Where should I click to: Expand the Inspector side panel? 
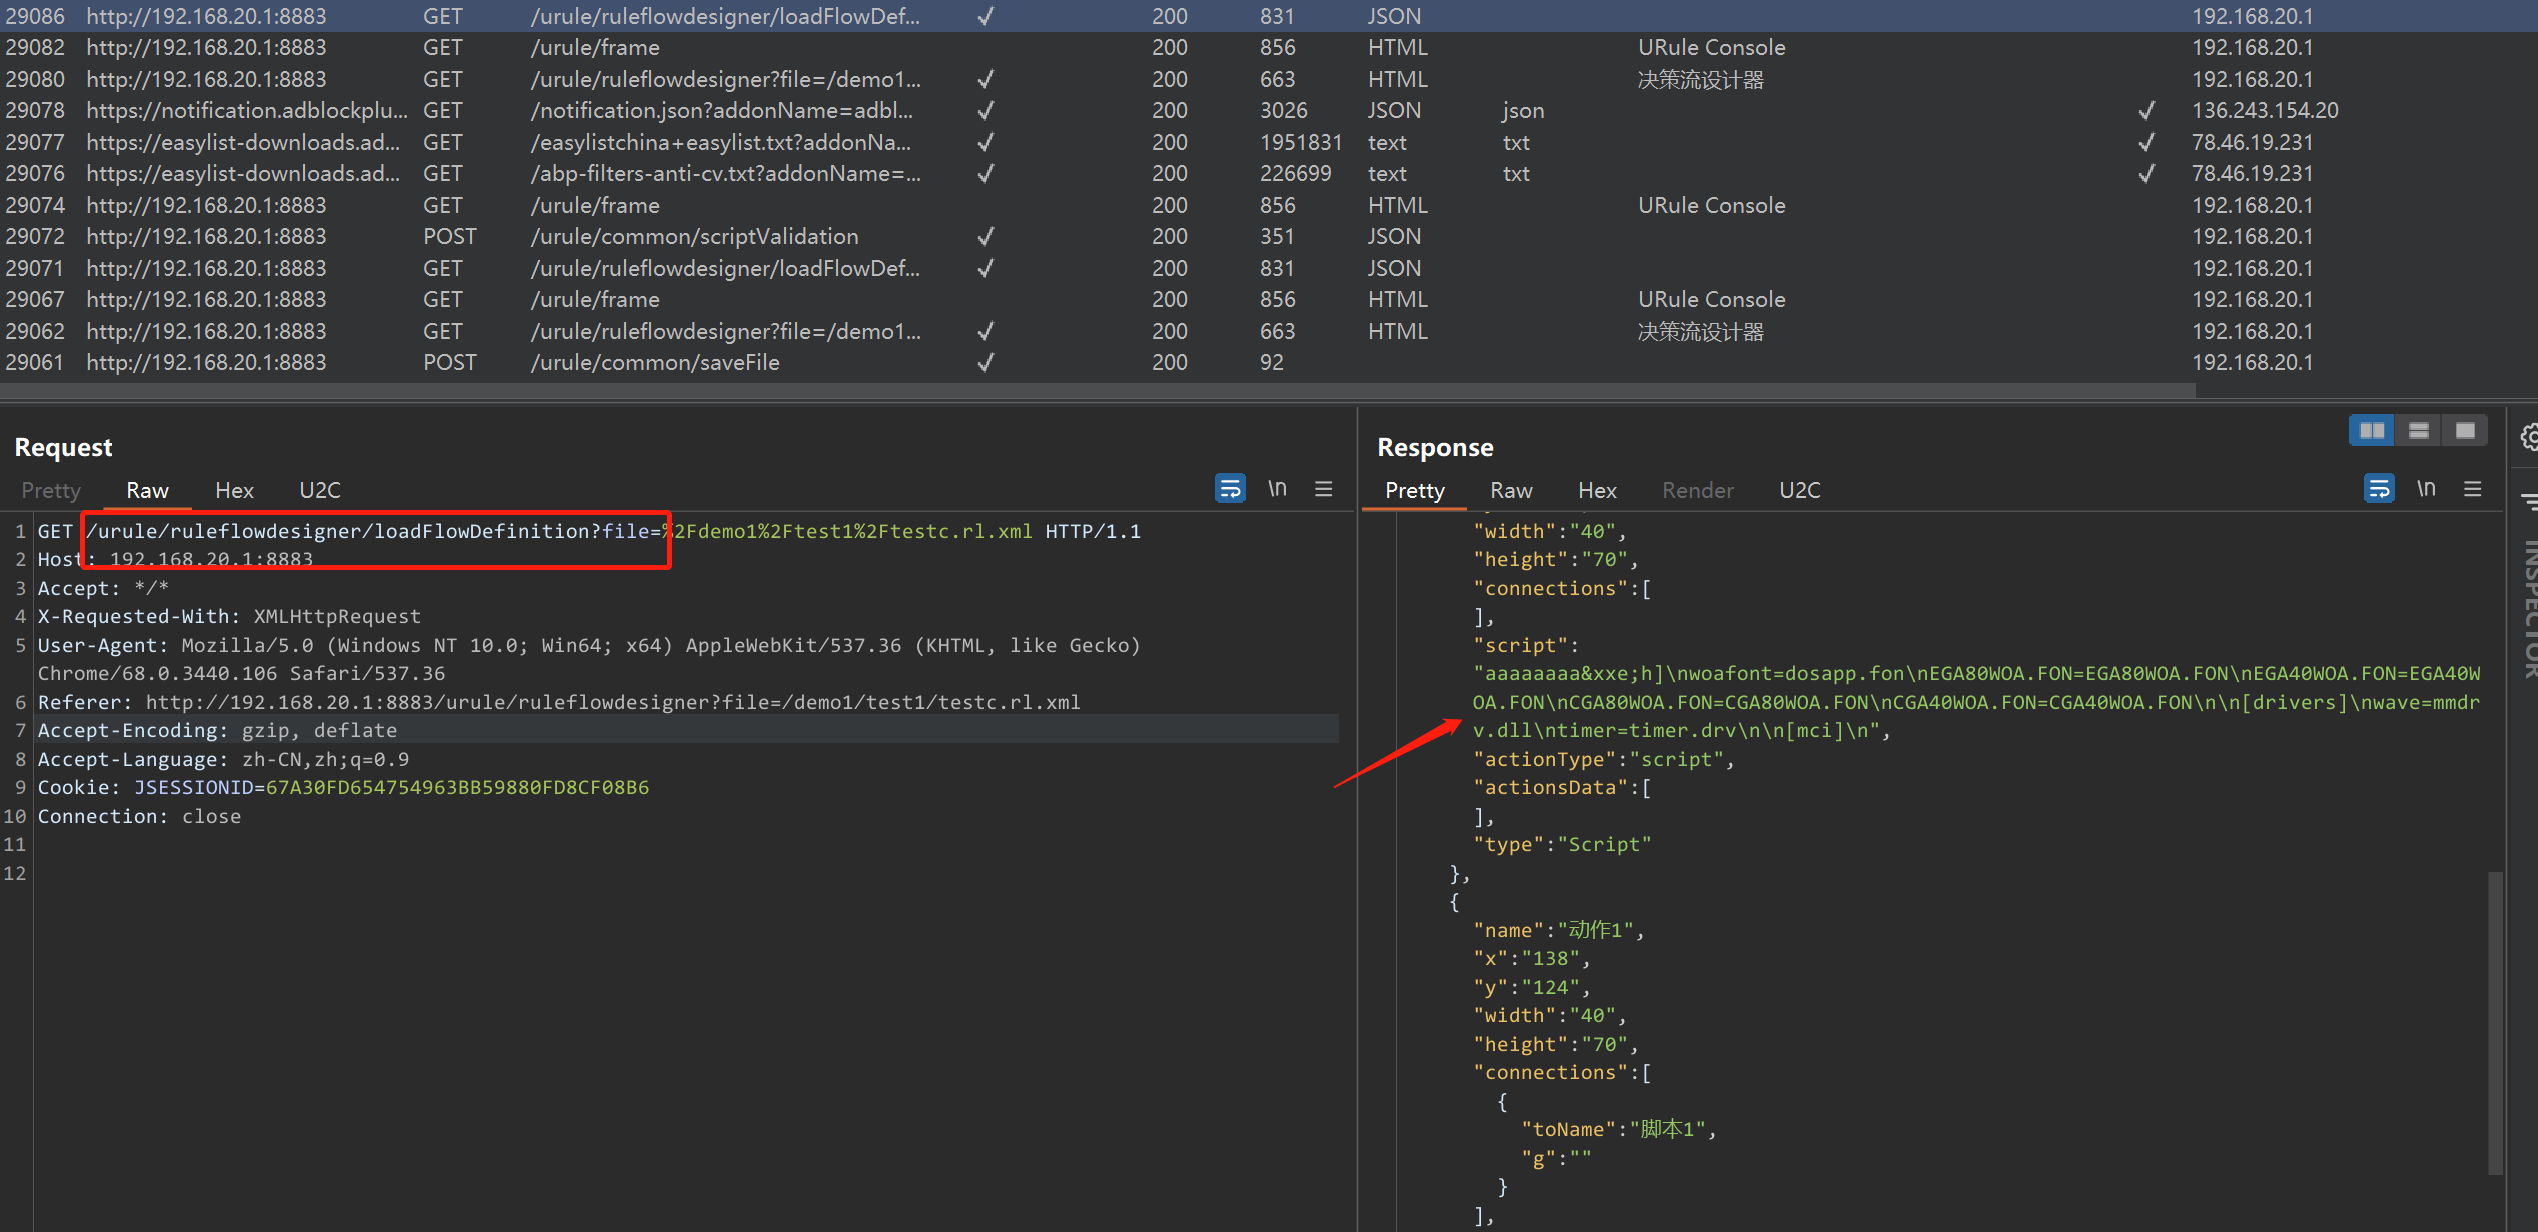2529,610
